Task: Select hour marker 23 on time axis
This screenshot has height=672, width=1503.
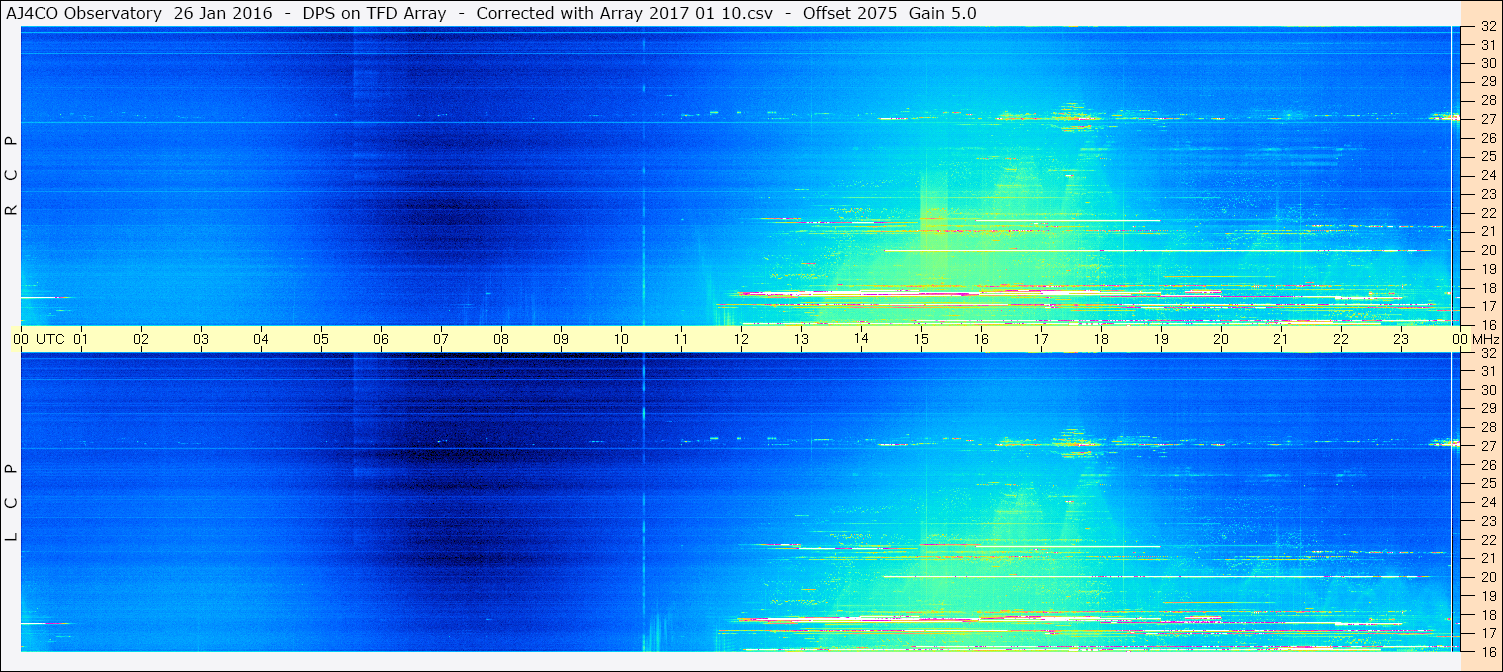Action: pyautogui.click(x=1401, y=339)
